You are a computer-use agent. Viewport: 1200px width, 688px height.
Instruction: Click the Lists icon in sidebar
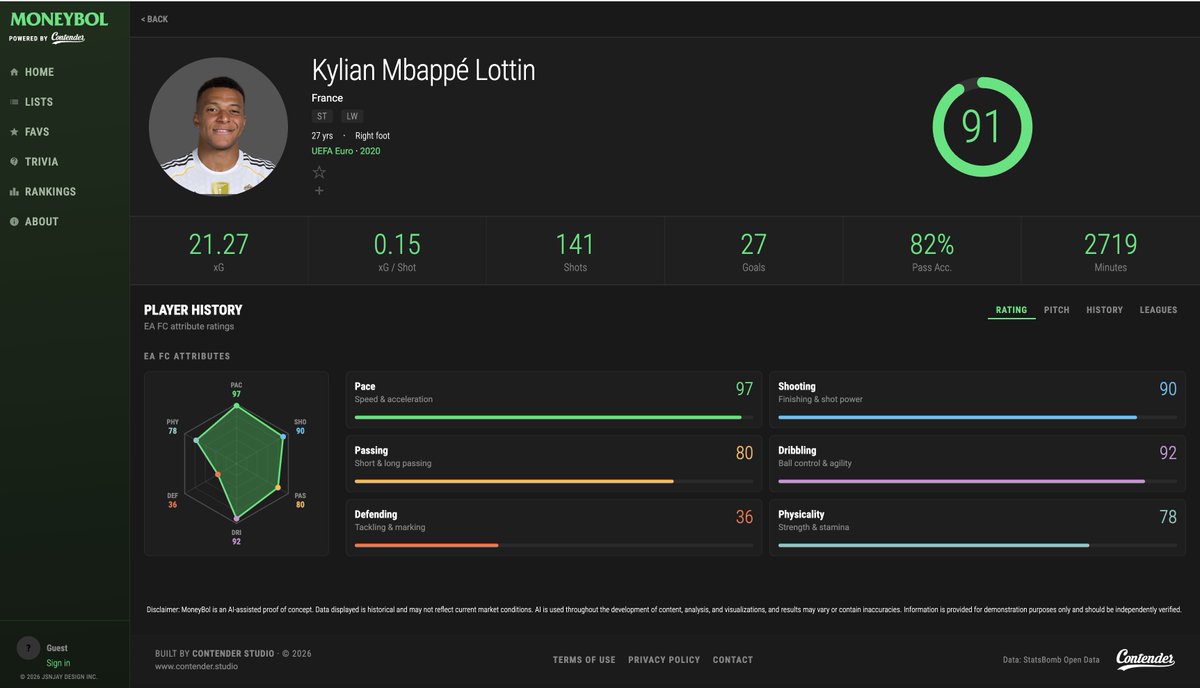tap(14, 102)
